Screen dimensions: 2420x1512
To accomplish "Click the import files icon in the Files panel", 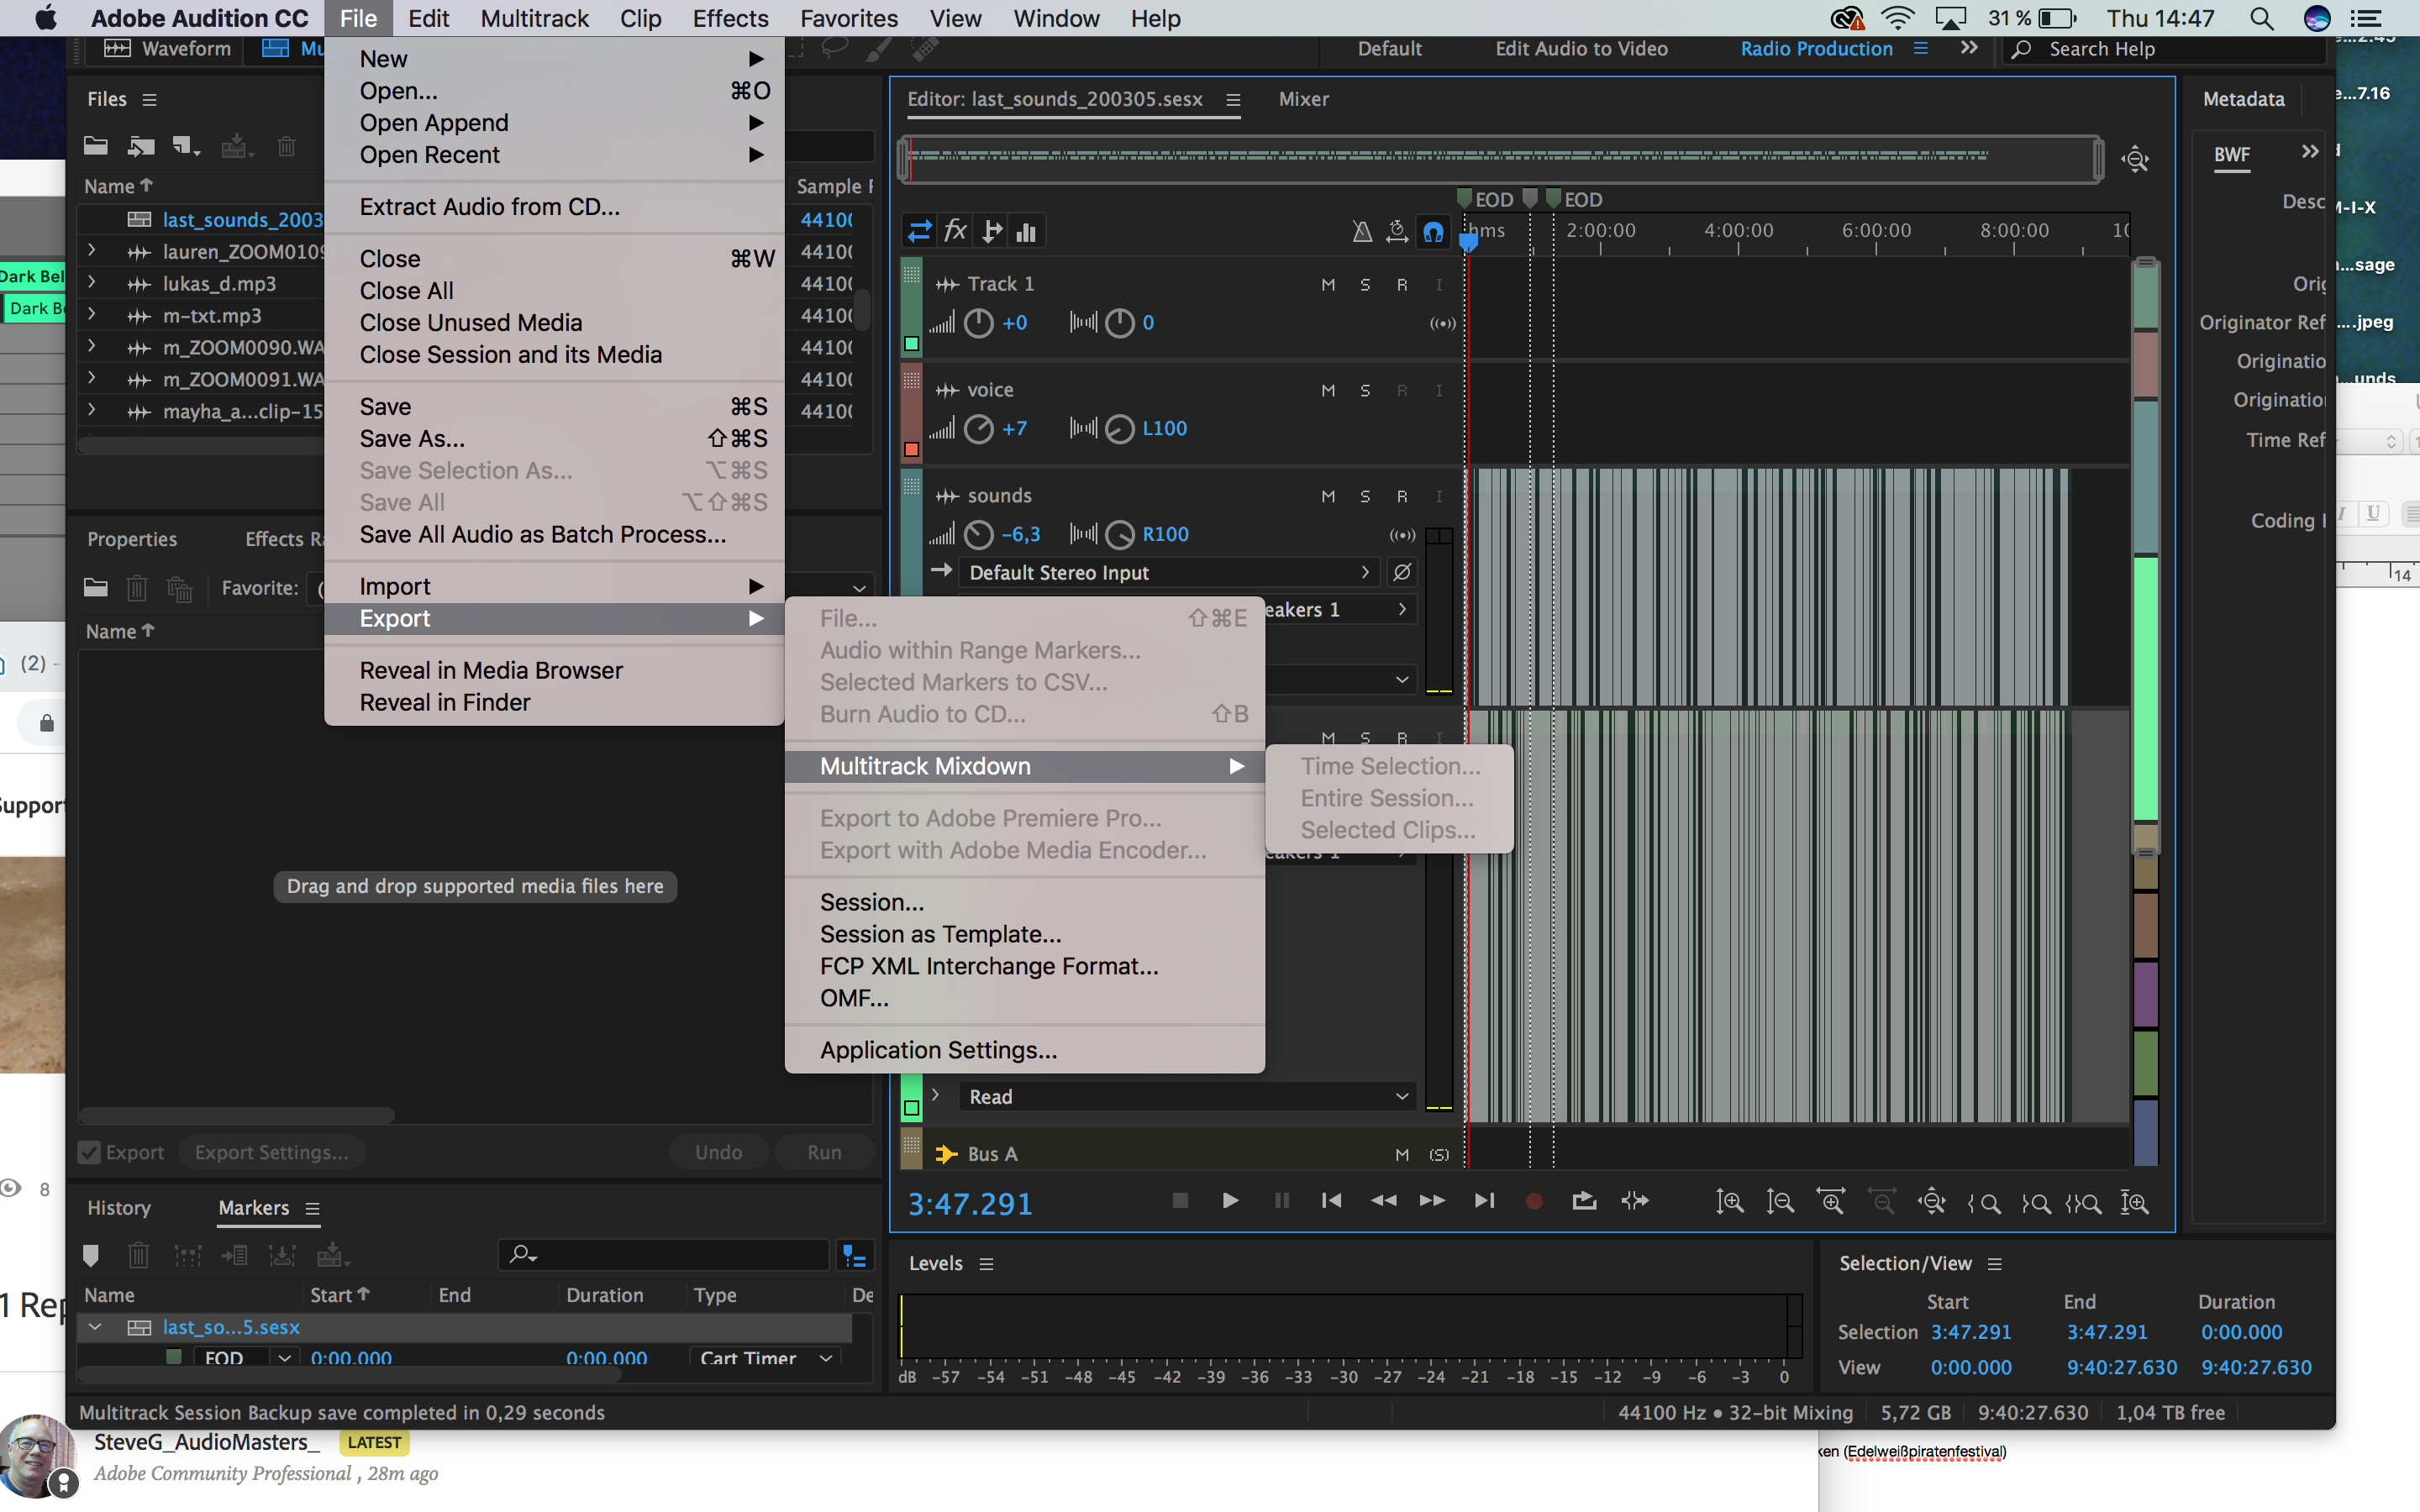I will [141, 145].
